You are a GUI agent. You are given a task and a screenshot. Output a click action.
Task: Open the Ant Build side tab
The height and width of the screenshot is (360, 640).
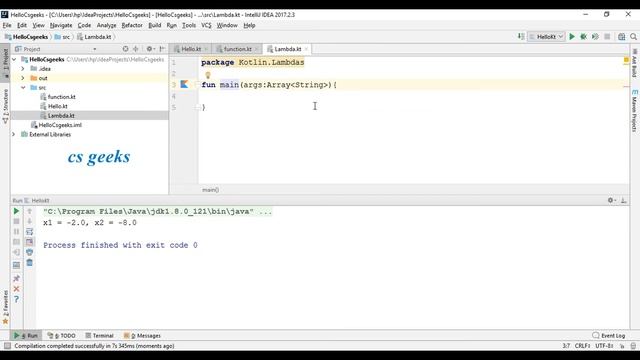[x=635, y=63]
